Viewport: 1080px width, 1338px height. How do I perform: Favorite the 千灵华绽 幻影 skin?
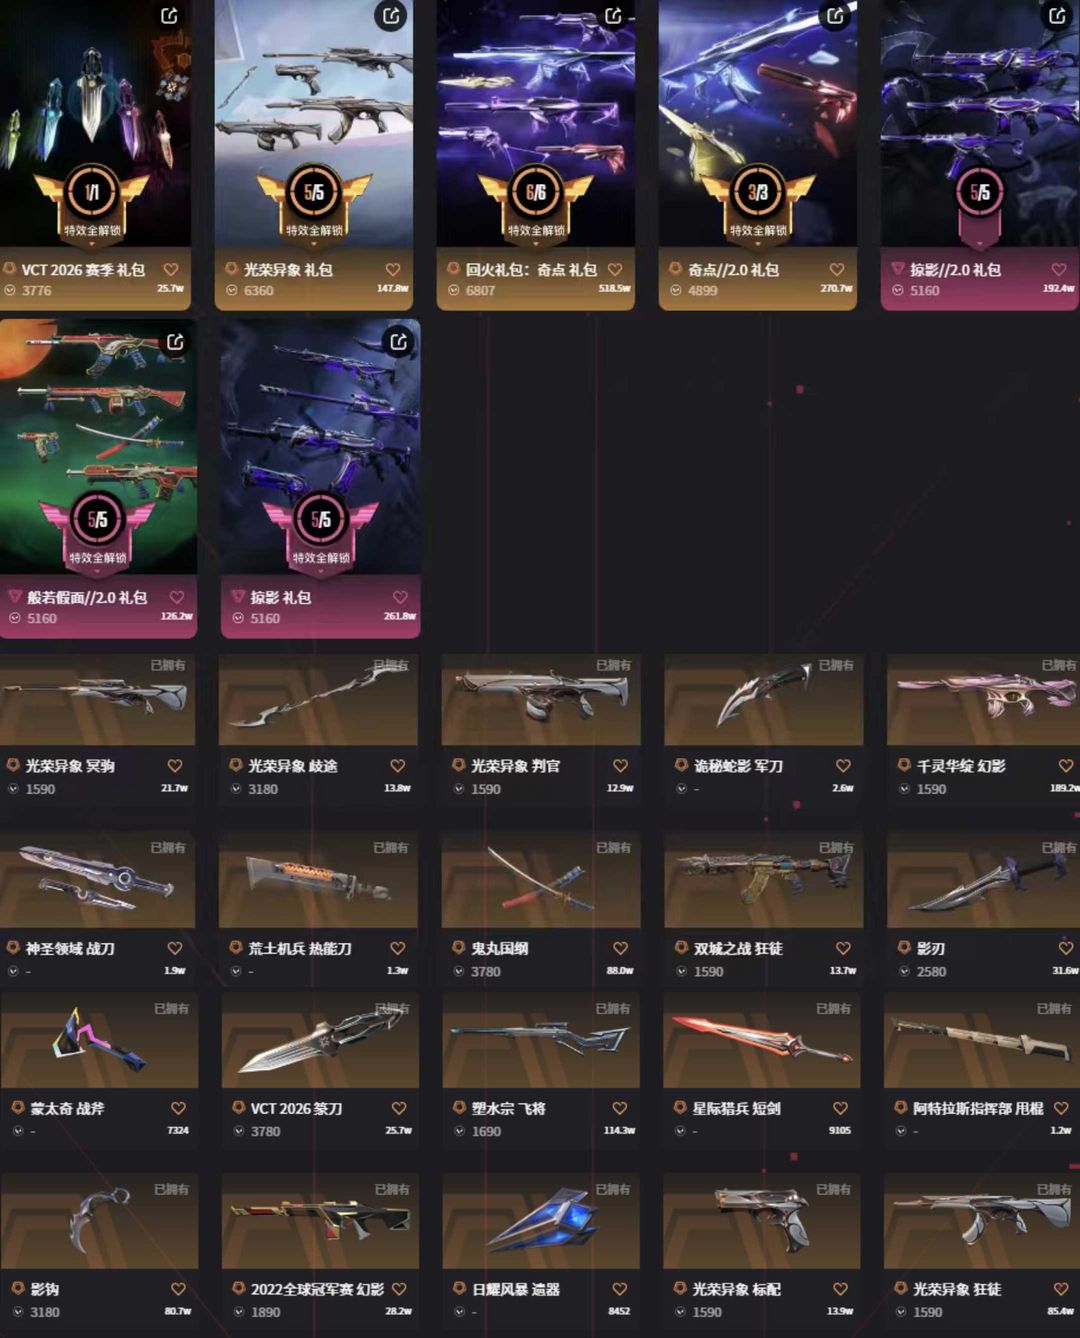point(1066,766)
